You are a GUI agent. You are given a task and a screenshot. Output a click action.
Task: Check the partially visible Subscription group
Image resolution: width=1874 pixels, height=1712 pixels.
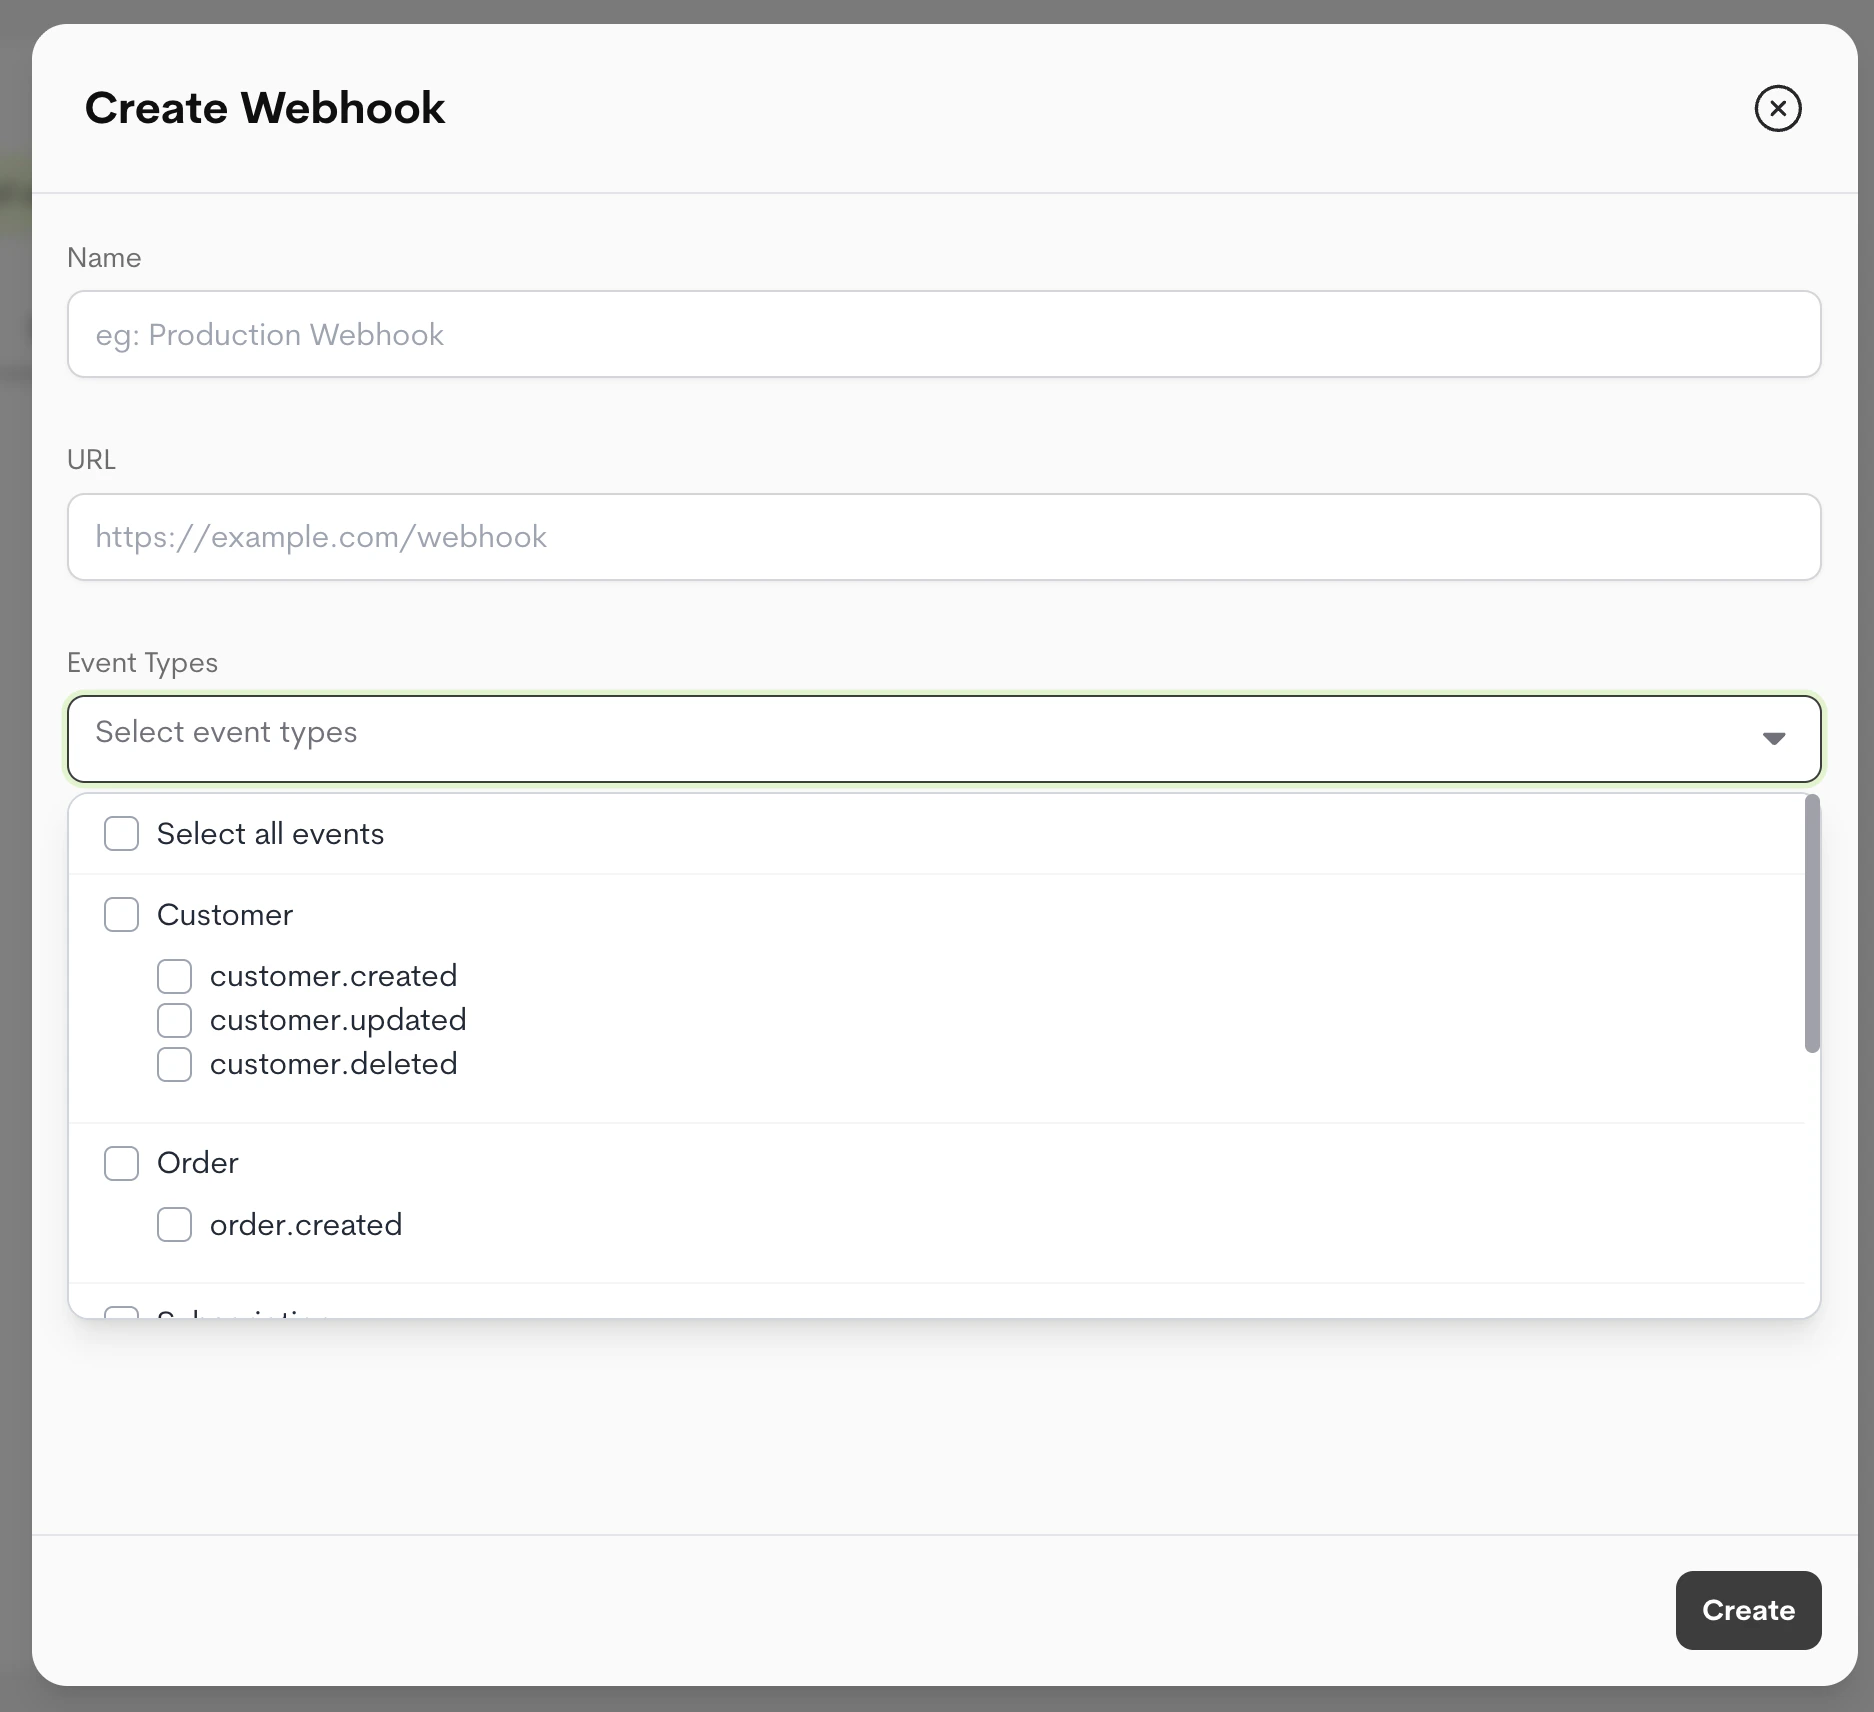point(121,1311)
